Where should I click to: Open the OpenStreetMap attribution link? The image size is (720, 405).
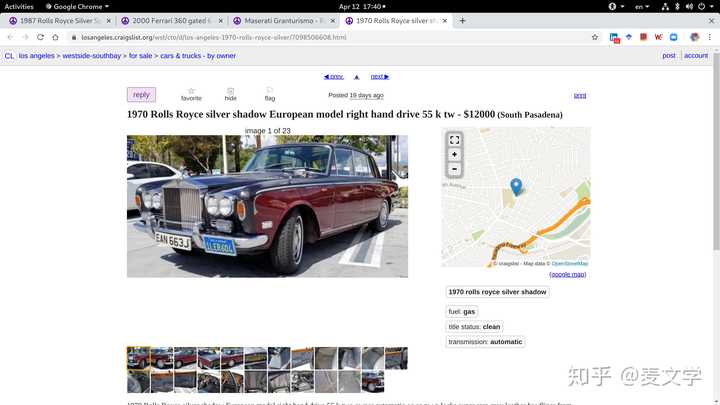569,264
